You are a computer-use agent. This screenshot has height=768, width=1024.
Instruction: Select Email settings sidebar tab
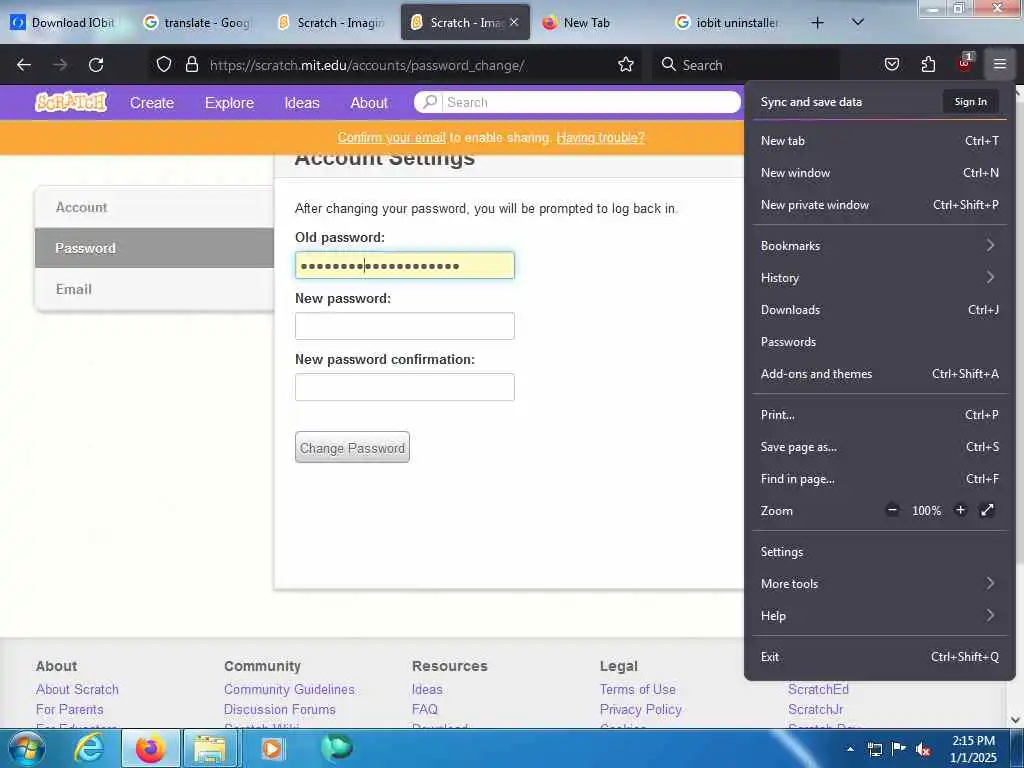pyautogui.click(x=154, y=289)
